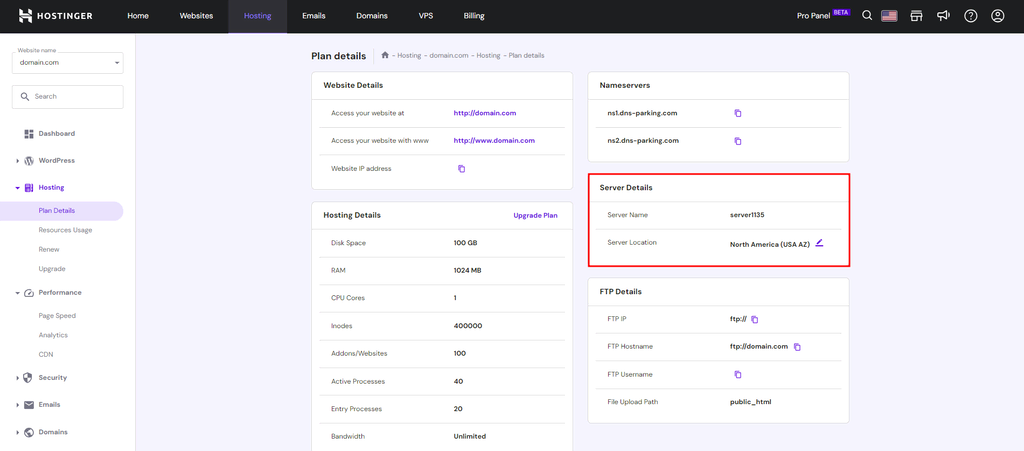Screen dimensions: 1024x451
Task: Change language via US flag icon
Action: coord(889,16)
